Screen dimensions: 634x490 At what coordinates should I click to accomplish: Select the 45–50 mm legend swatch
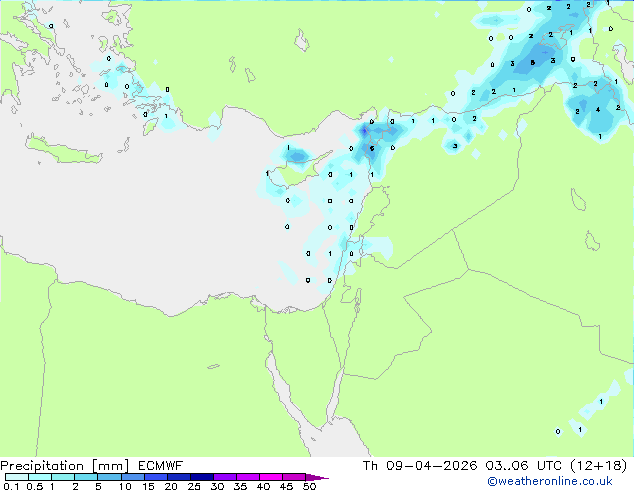tap(294, 477)
